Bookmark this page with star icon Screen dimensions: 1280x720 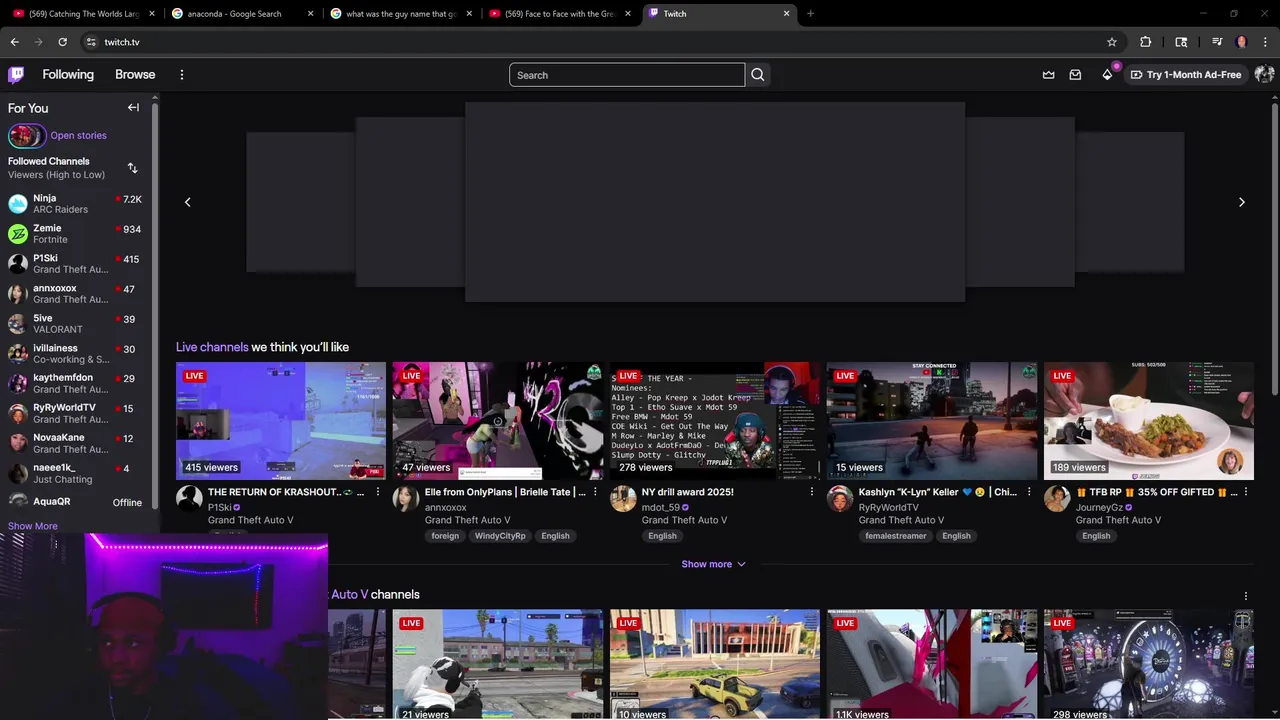click(x=1111, y=42)
